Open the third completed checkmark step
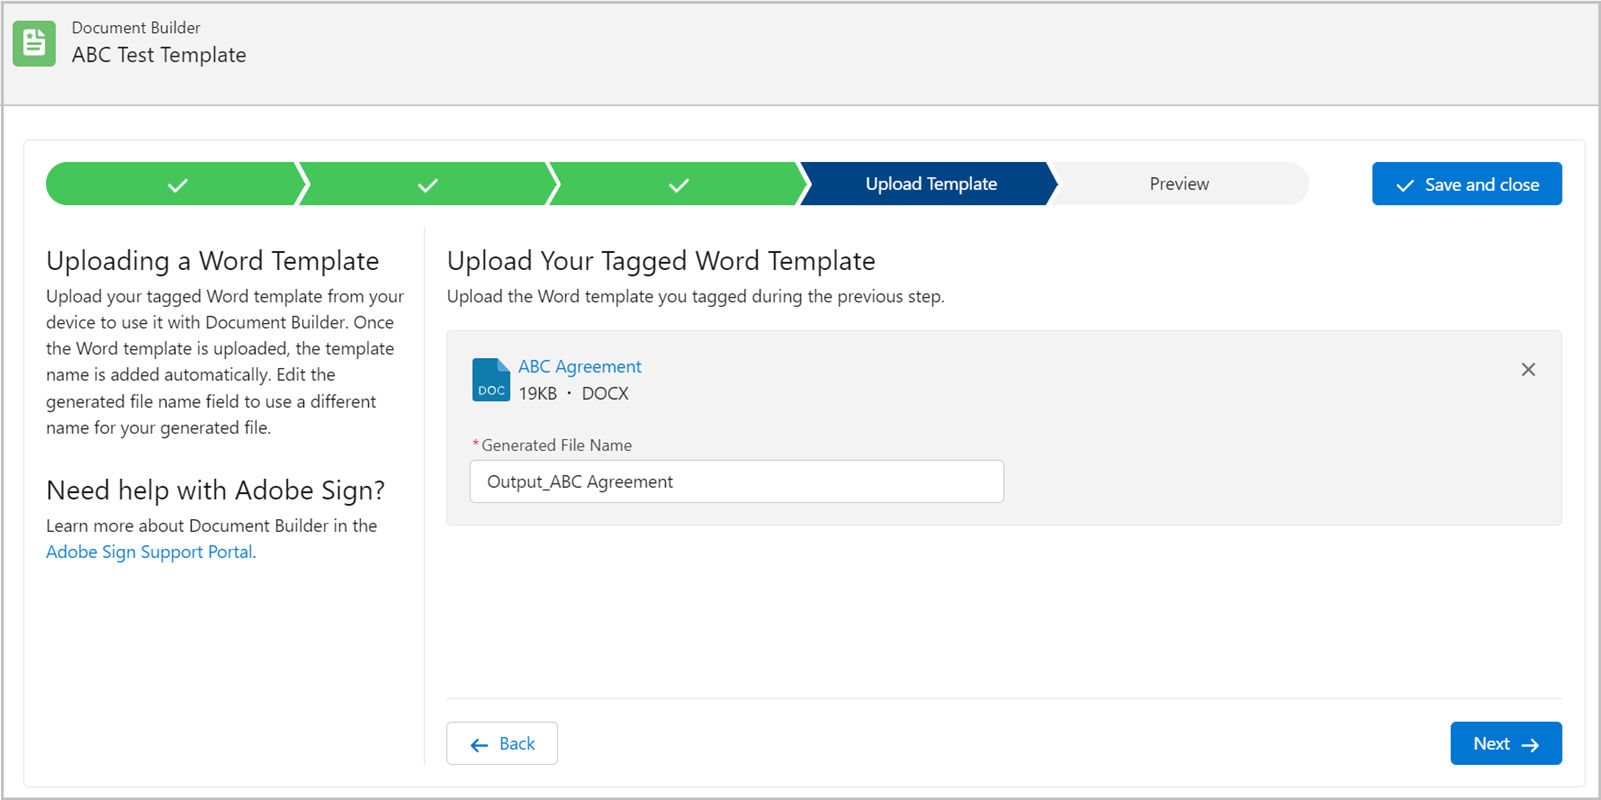 pos(678,184)
